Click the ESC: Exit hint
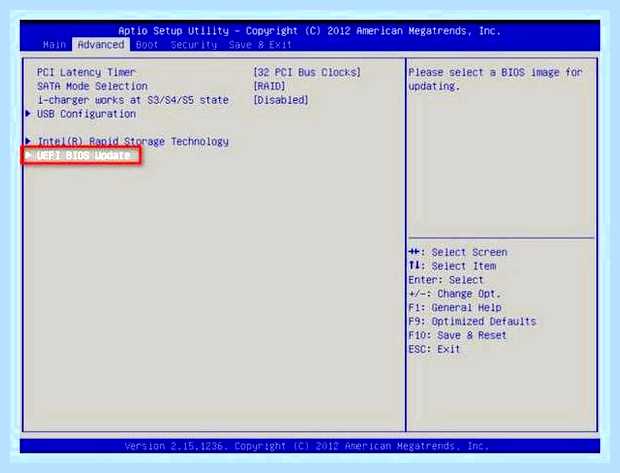 (434, 349)
